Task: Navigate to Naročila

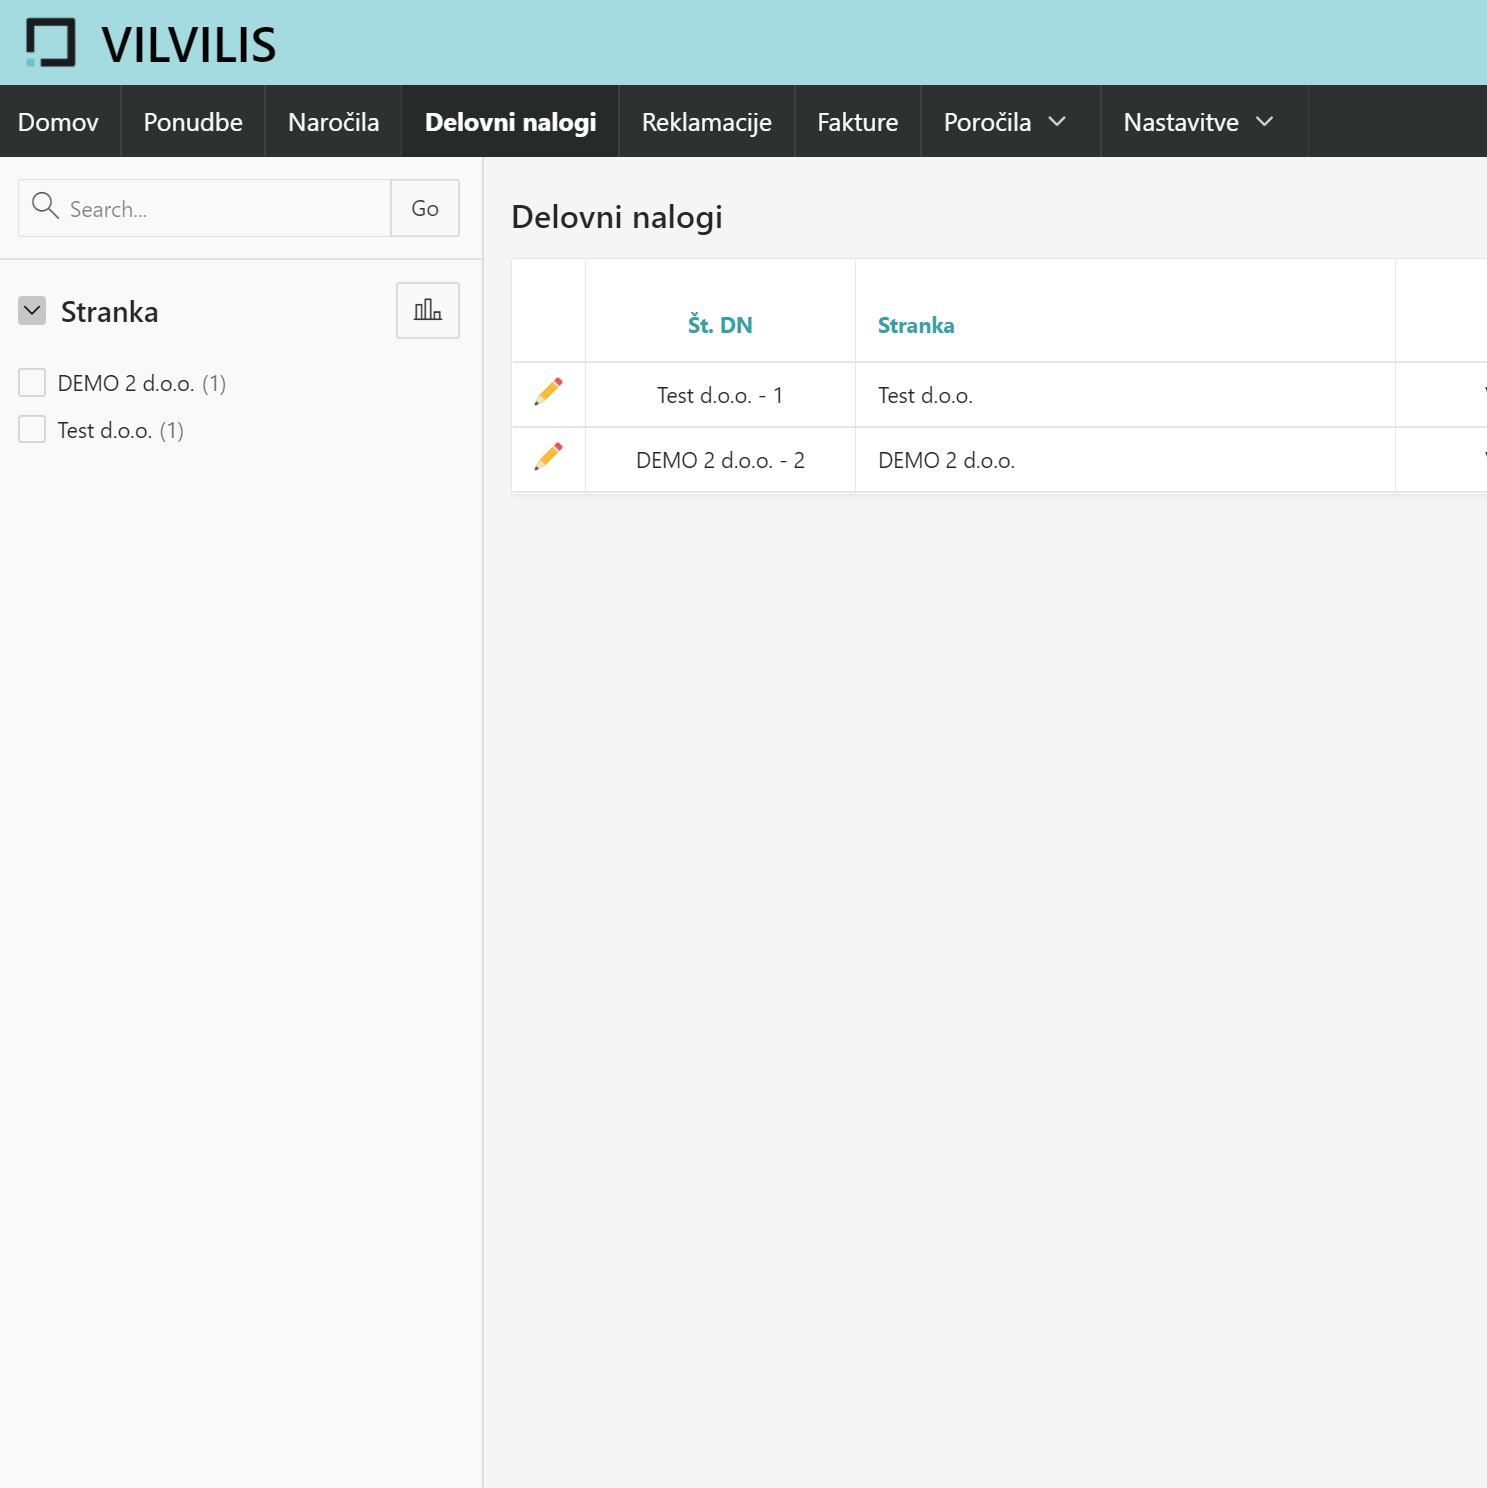Action: click(333, 122)
